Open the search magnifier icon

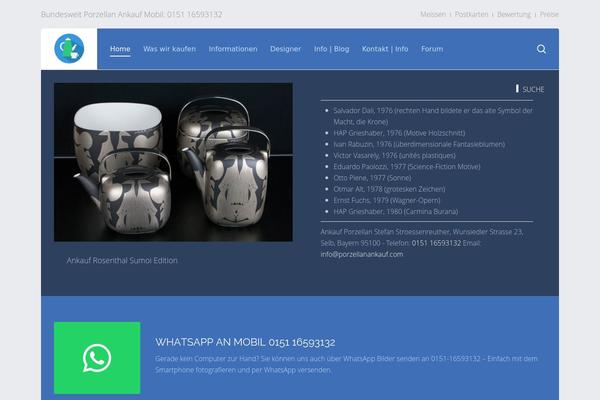click(x=541, y=49)
